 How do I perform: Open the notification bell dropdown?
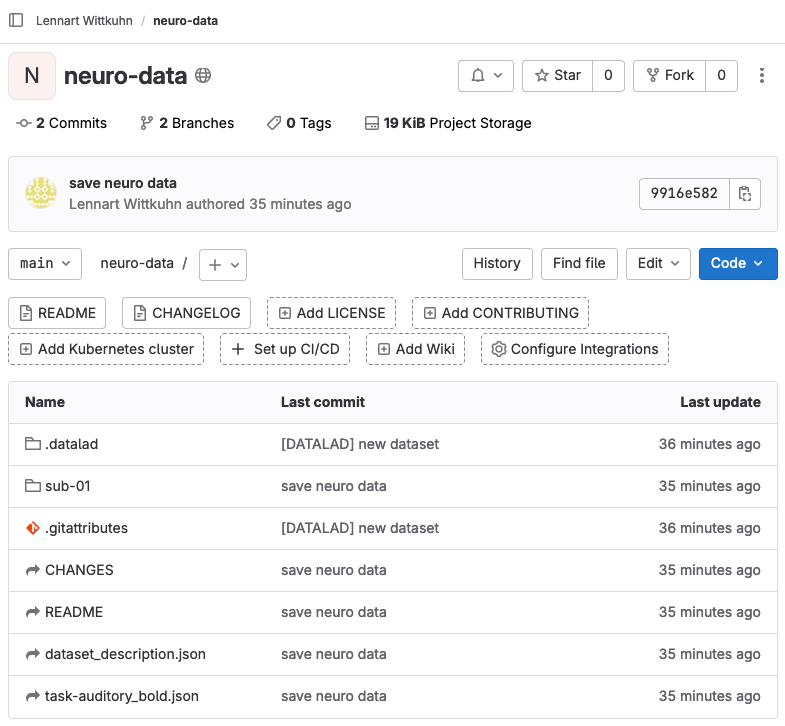coord(486,76)
